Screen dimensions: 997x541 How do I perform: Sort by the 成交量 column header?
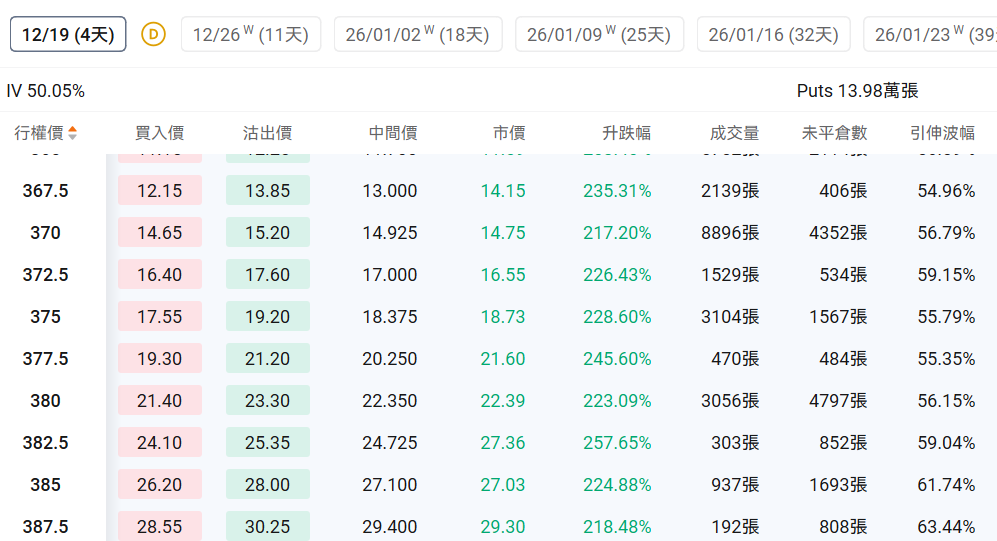[734, 133]
